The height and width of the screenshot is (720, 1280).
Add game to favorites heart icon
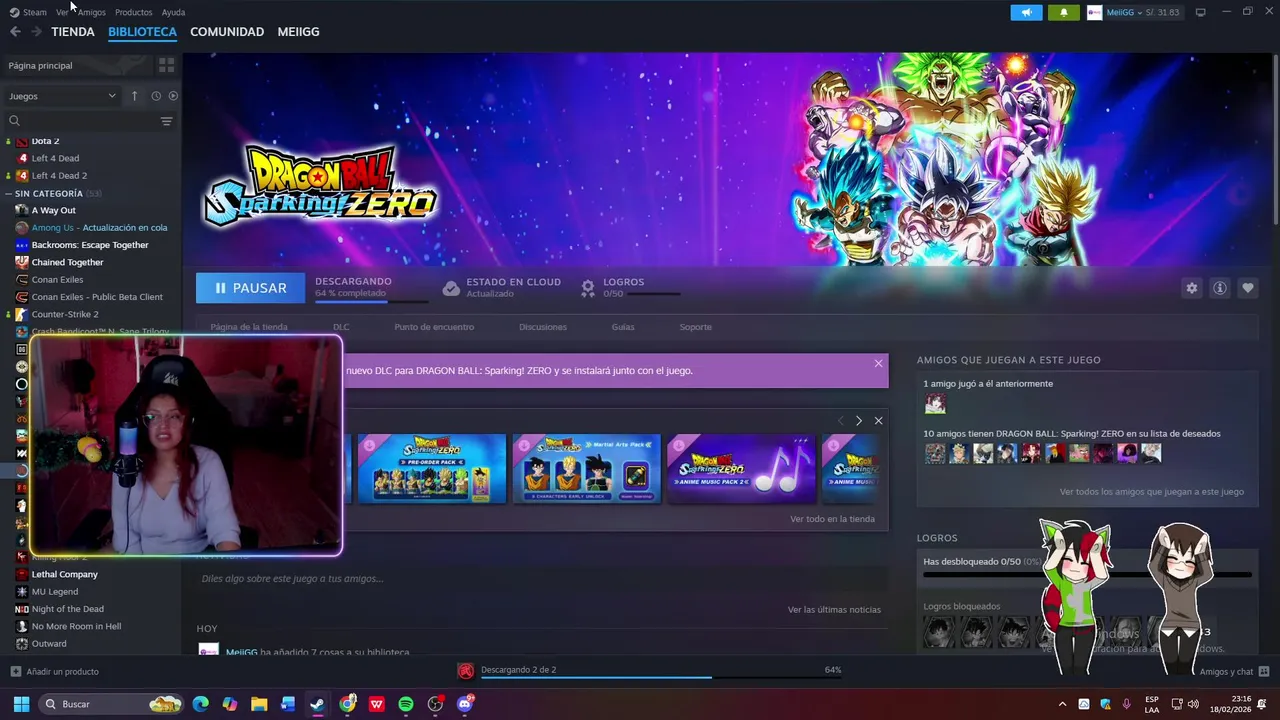(1247, 288)
